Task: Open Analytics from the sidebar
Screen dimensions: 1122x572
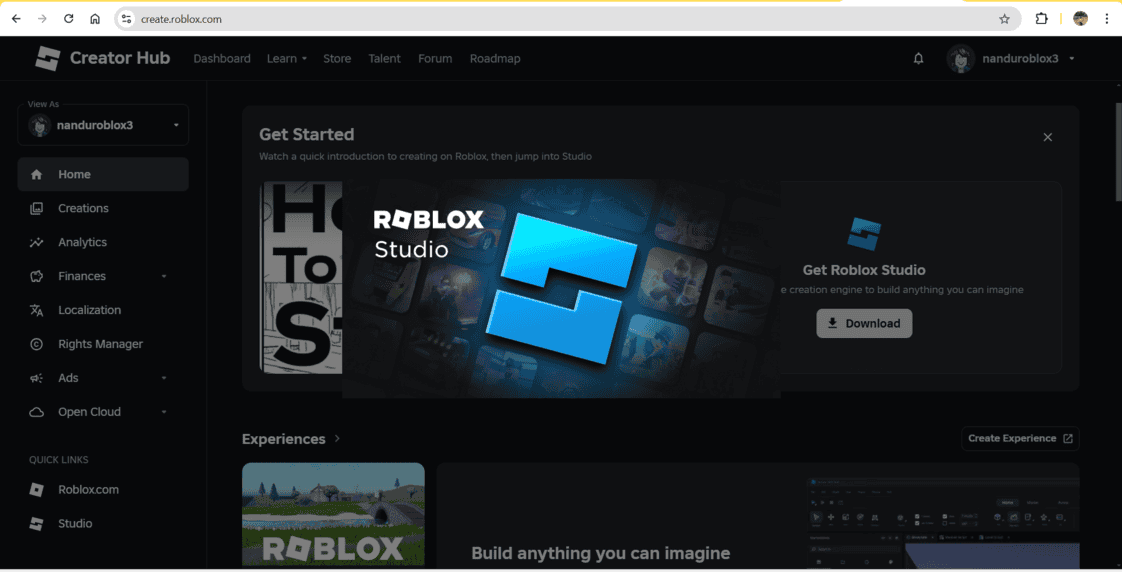Action: click(82, 242)
